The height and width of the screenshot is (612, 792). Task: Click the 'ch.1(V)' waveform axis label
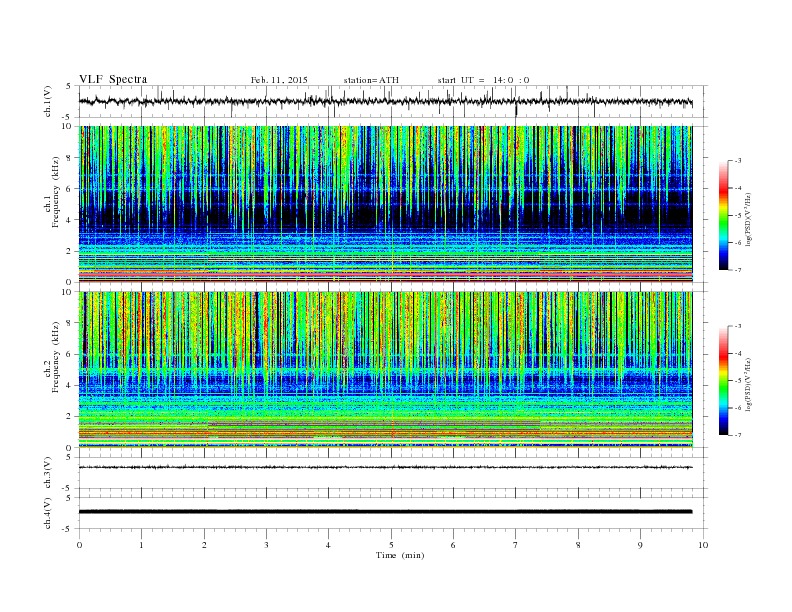tap(48, 101)
